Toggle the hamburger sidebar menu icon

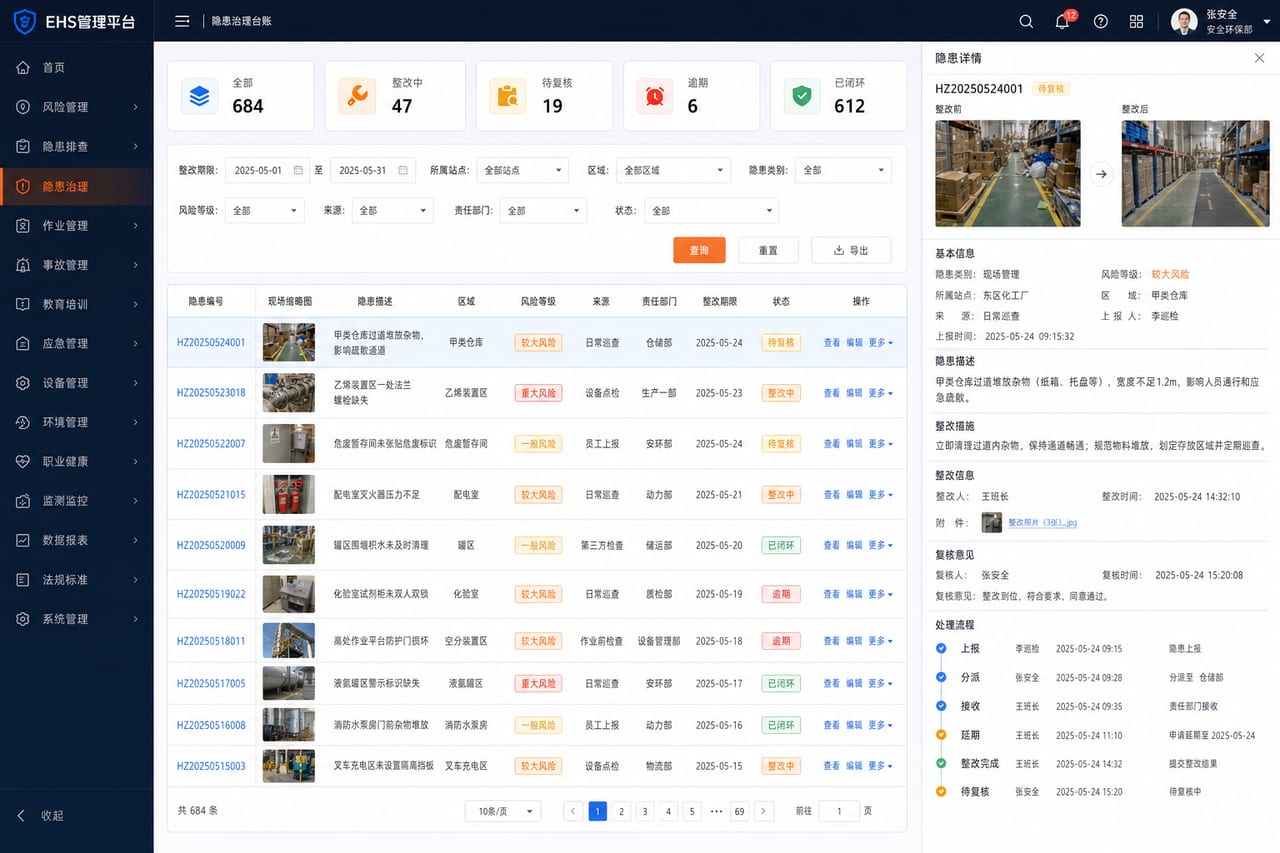pyautogui.click(x=182, y=21)
